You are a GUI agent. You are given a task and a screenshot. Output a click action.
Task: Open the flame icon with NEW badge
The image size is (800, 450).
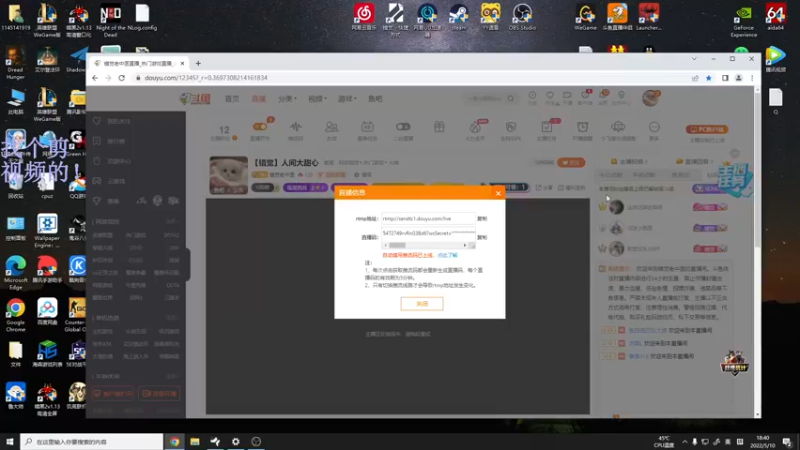coord(475,127)
